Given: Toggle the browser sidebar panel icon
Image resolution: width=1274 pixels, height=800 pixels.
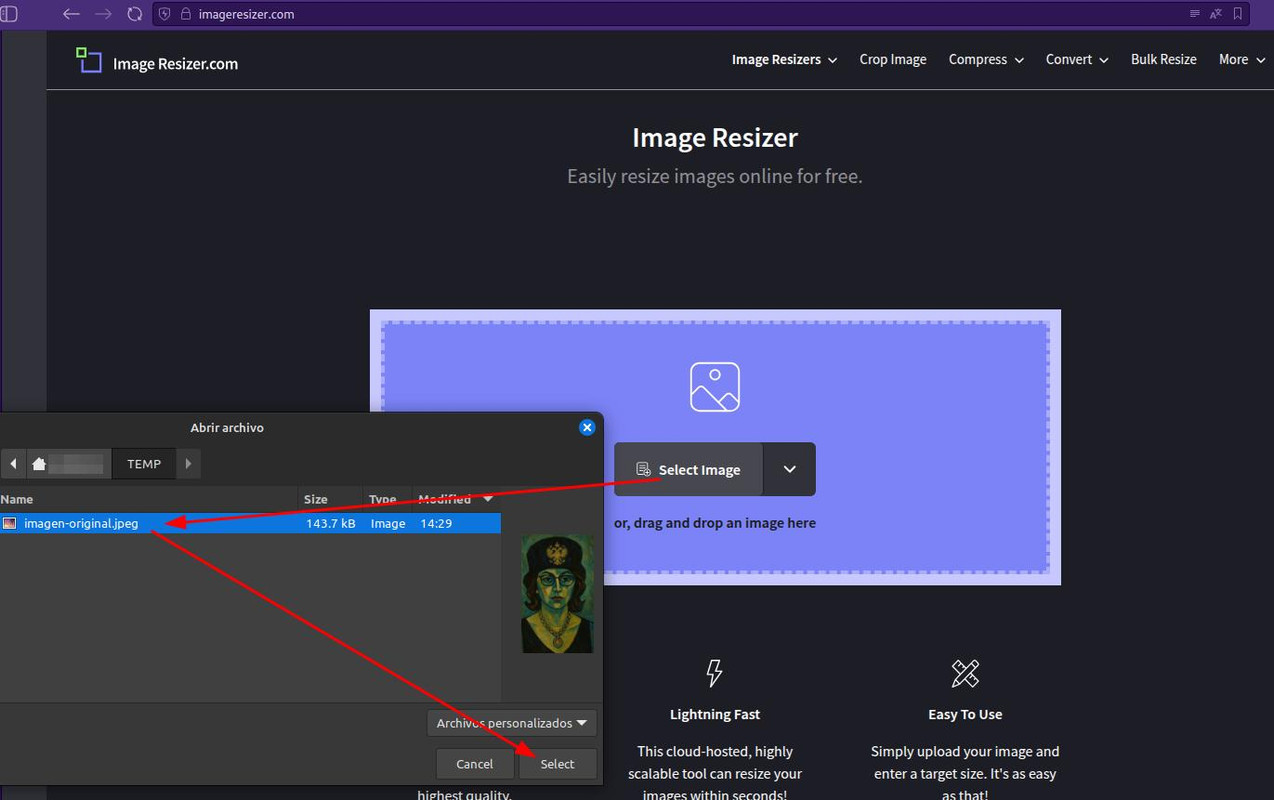Looking at the screenshot, I should click(x=8, y=14).
